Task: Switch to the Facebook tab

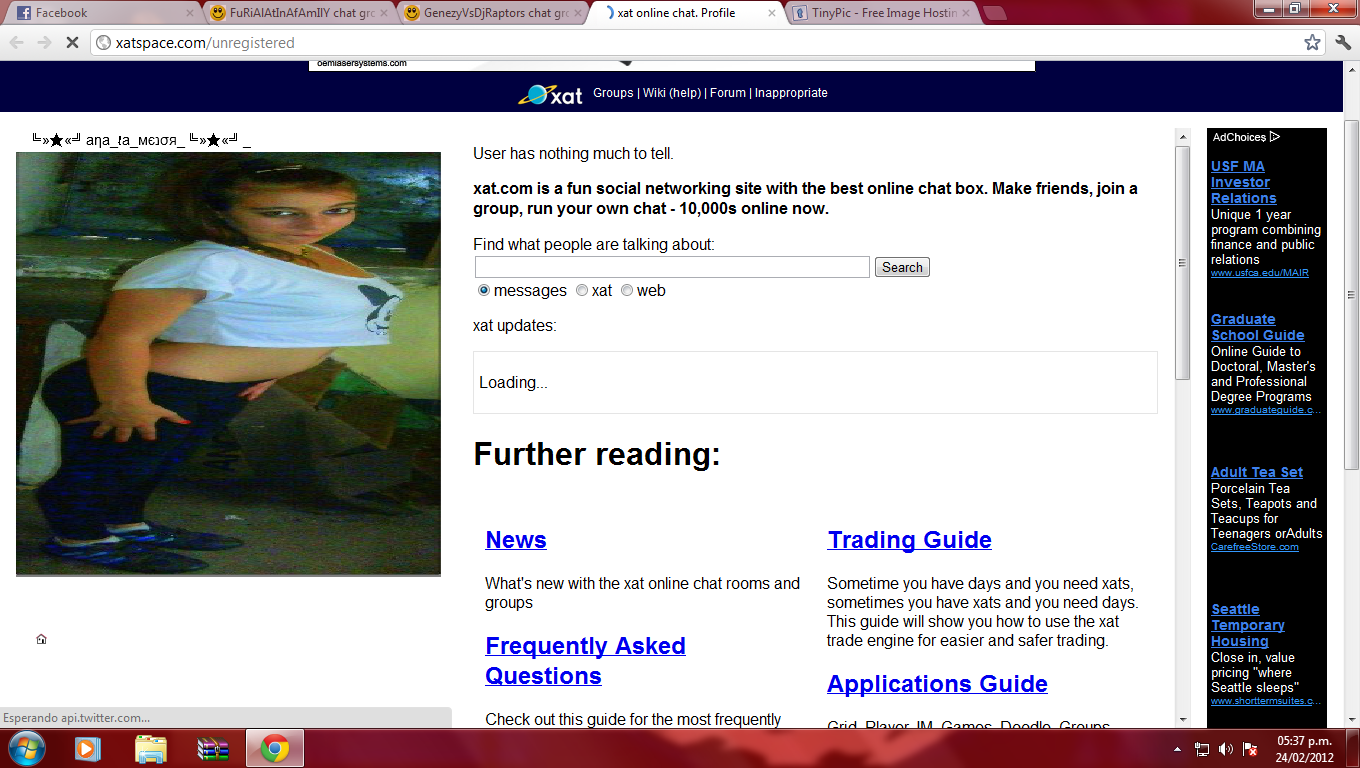Action: click(100, 13)
